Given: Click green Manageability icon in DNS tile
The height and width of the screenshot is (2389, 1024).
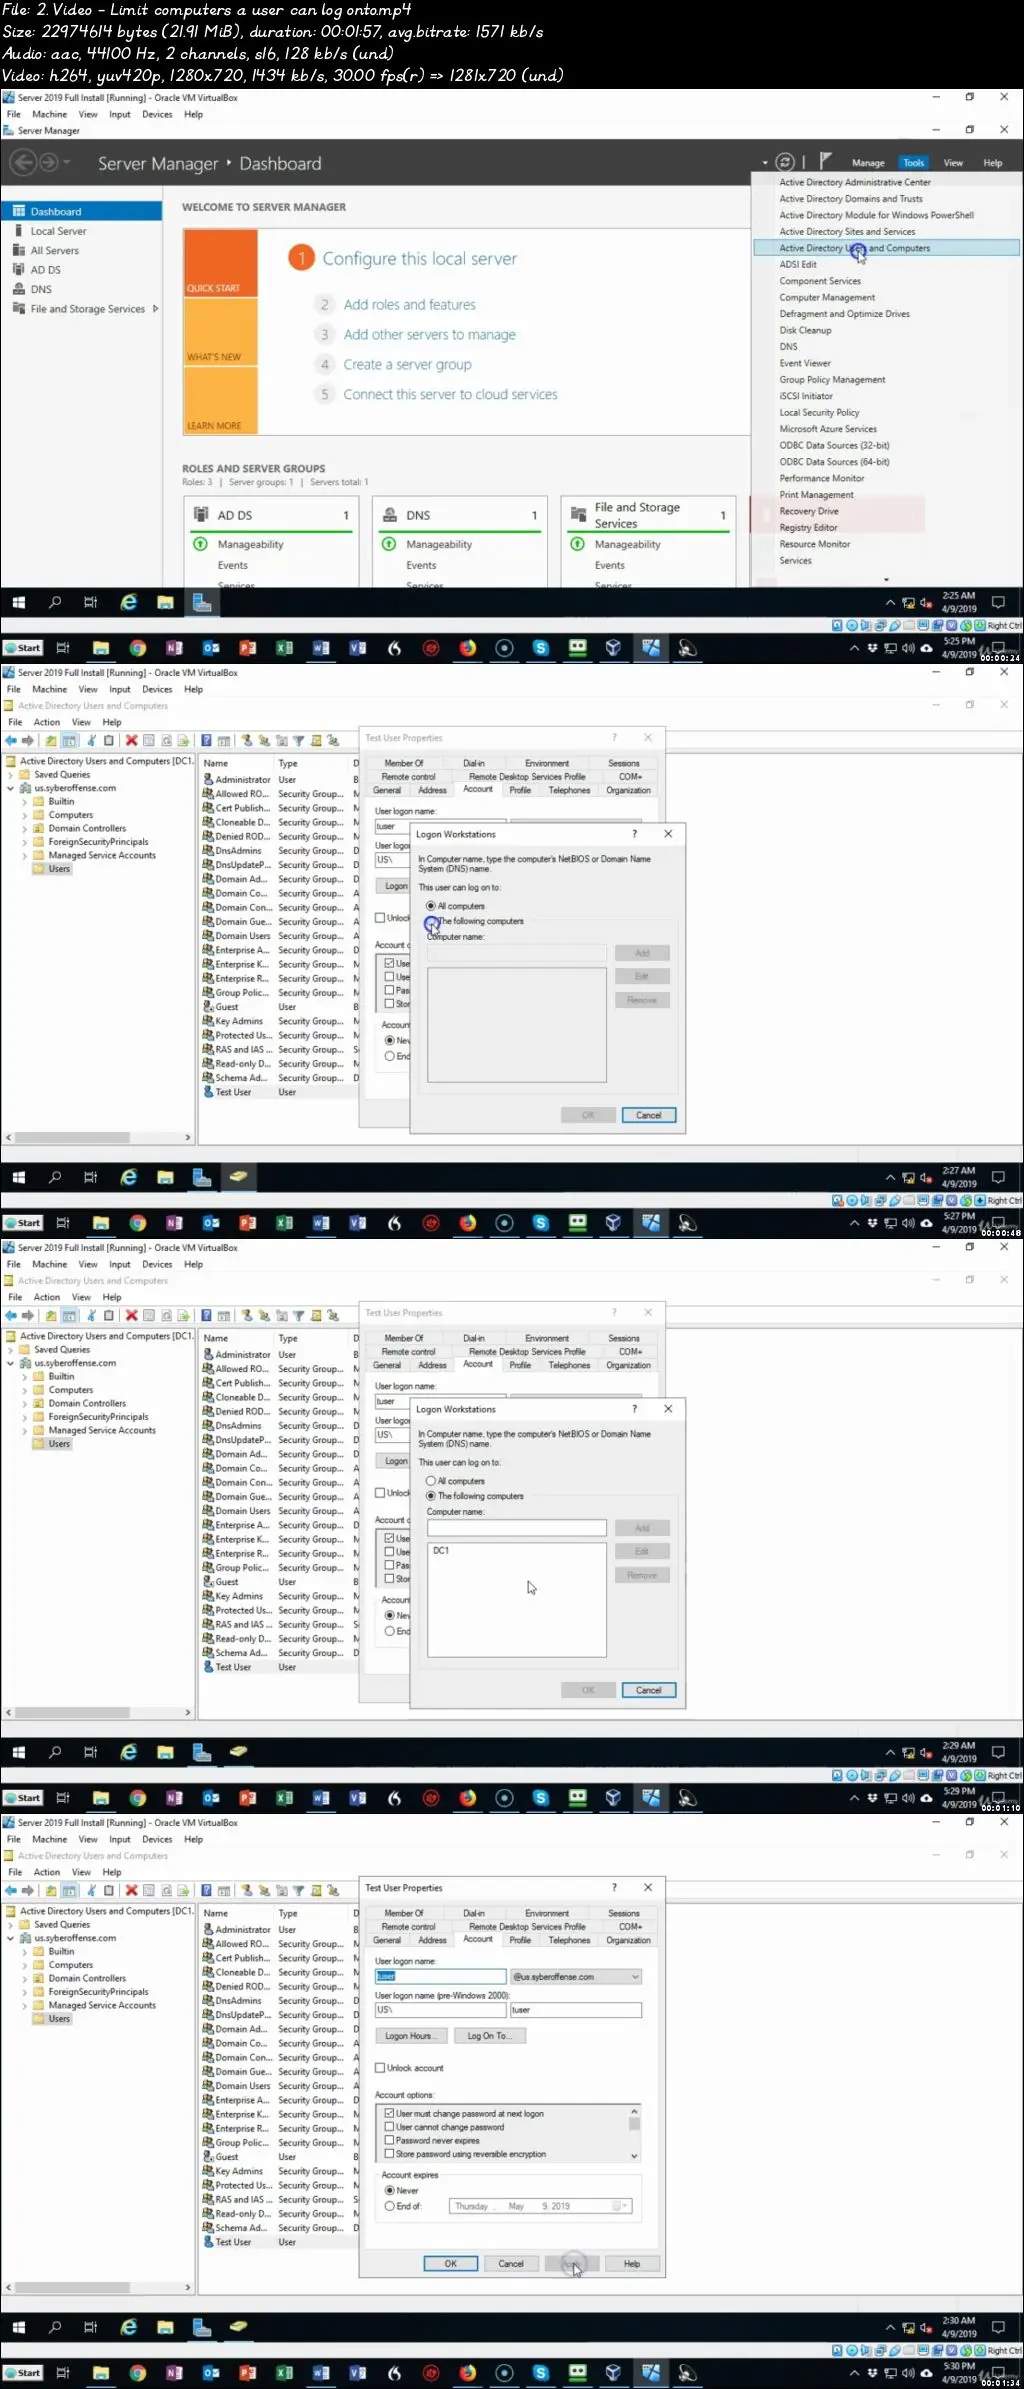Looking at the screenshot, I should 389,544.
